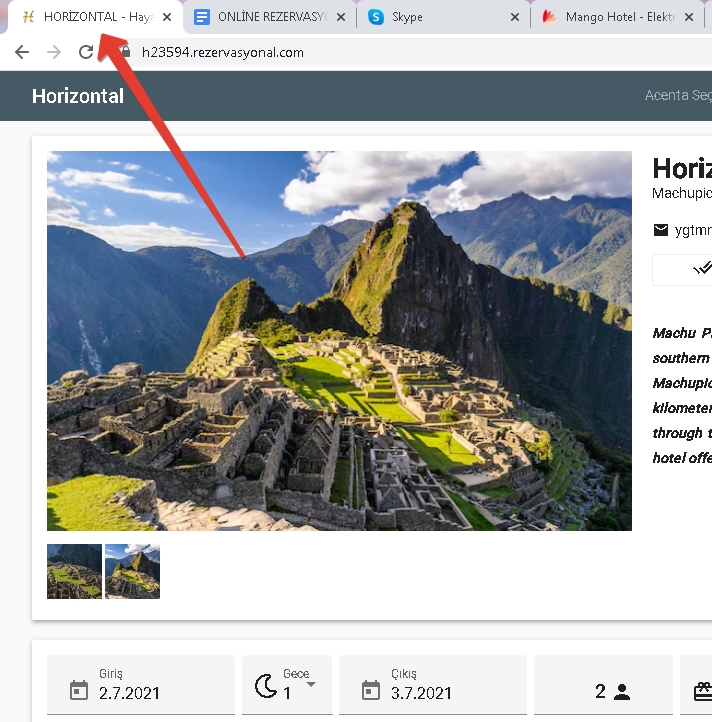Click the Giriş calendar icon
The image size is (712, 722).
click(79, 690)
